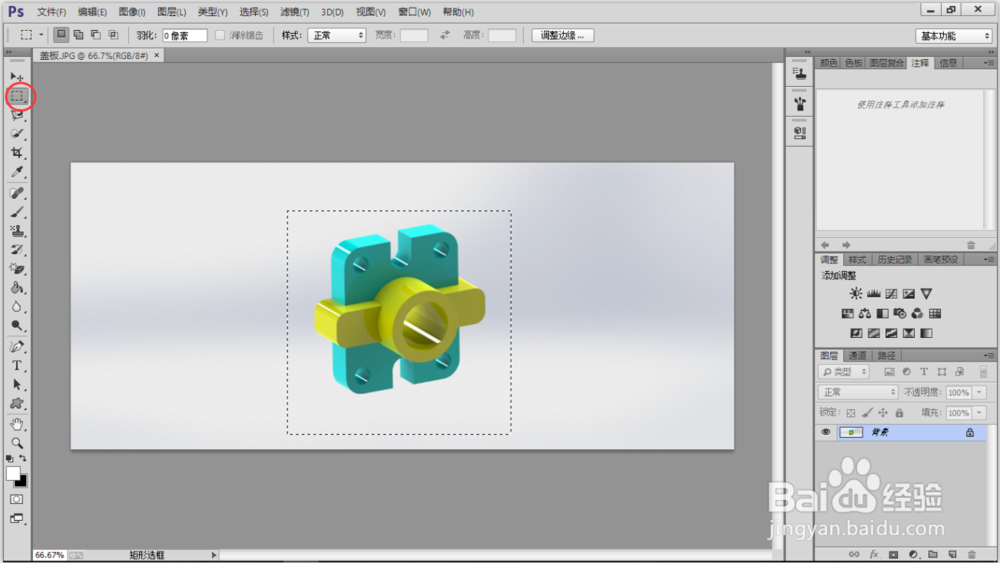
Task: Open the status bar info arrow
Action: [214, 555]
